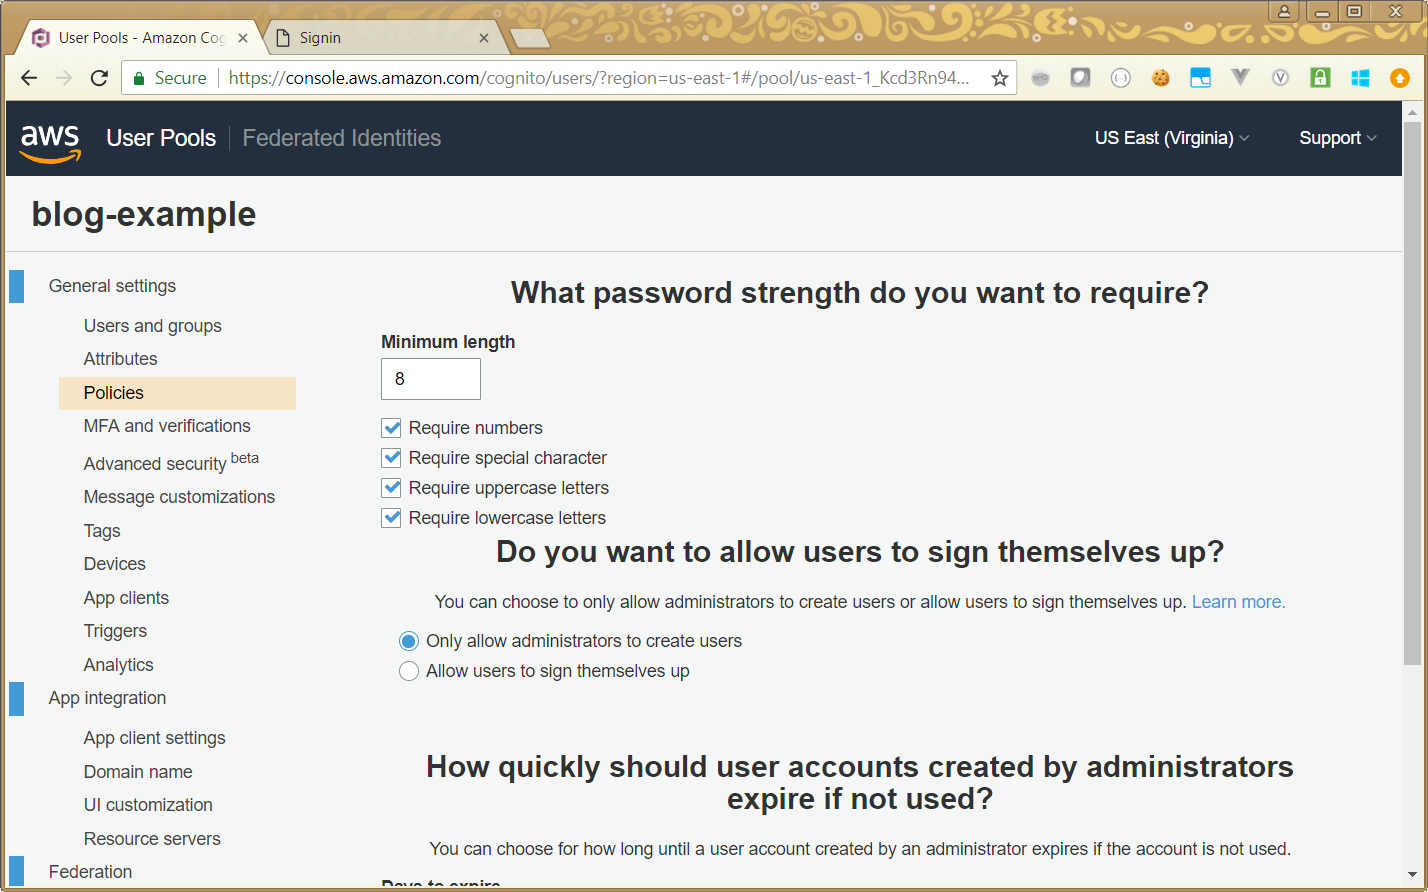Screen dimensions: 1428x892
Task: Go back to the previous page
Action: pos(29,78)
